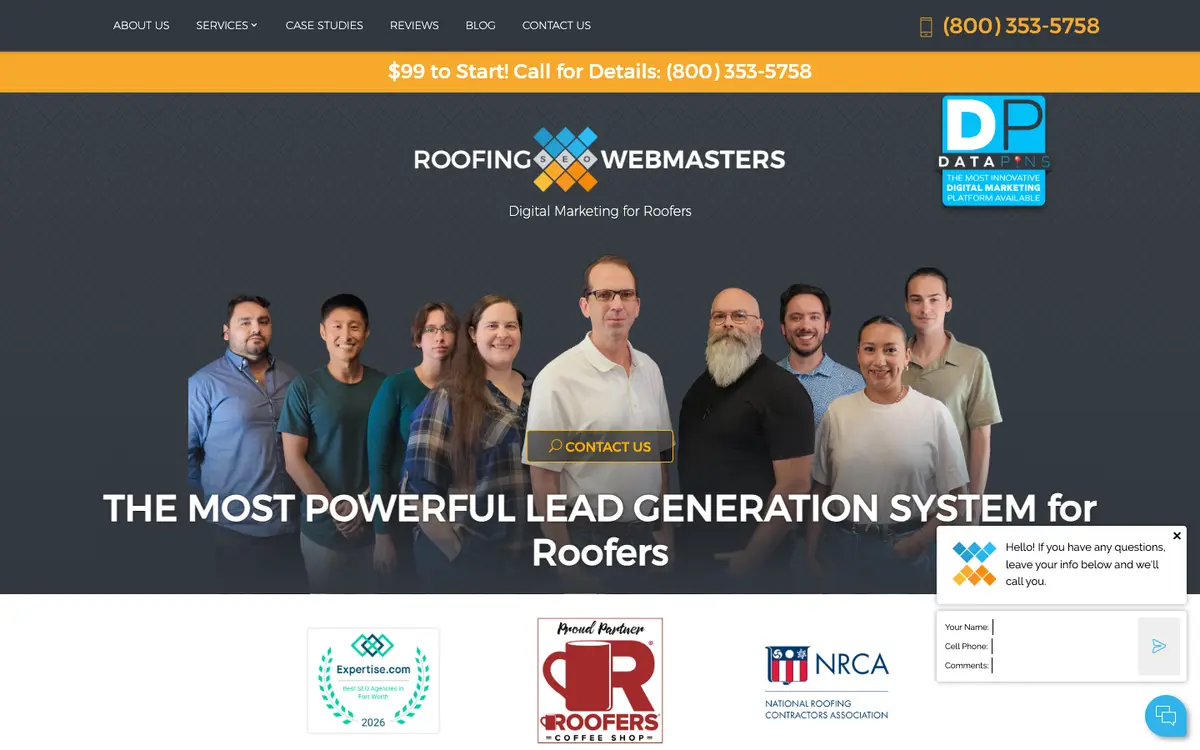1200x750 pixels.
Task: Call (800) 353-5758 from header number
Action: tap(1021, 26)
